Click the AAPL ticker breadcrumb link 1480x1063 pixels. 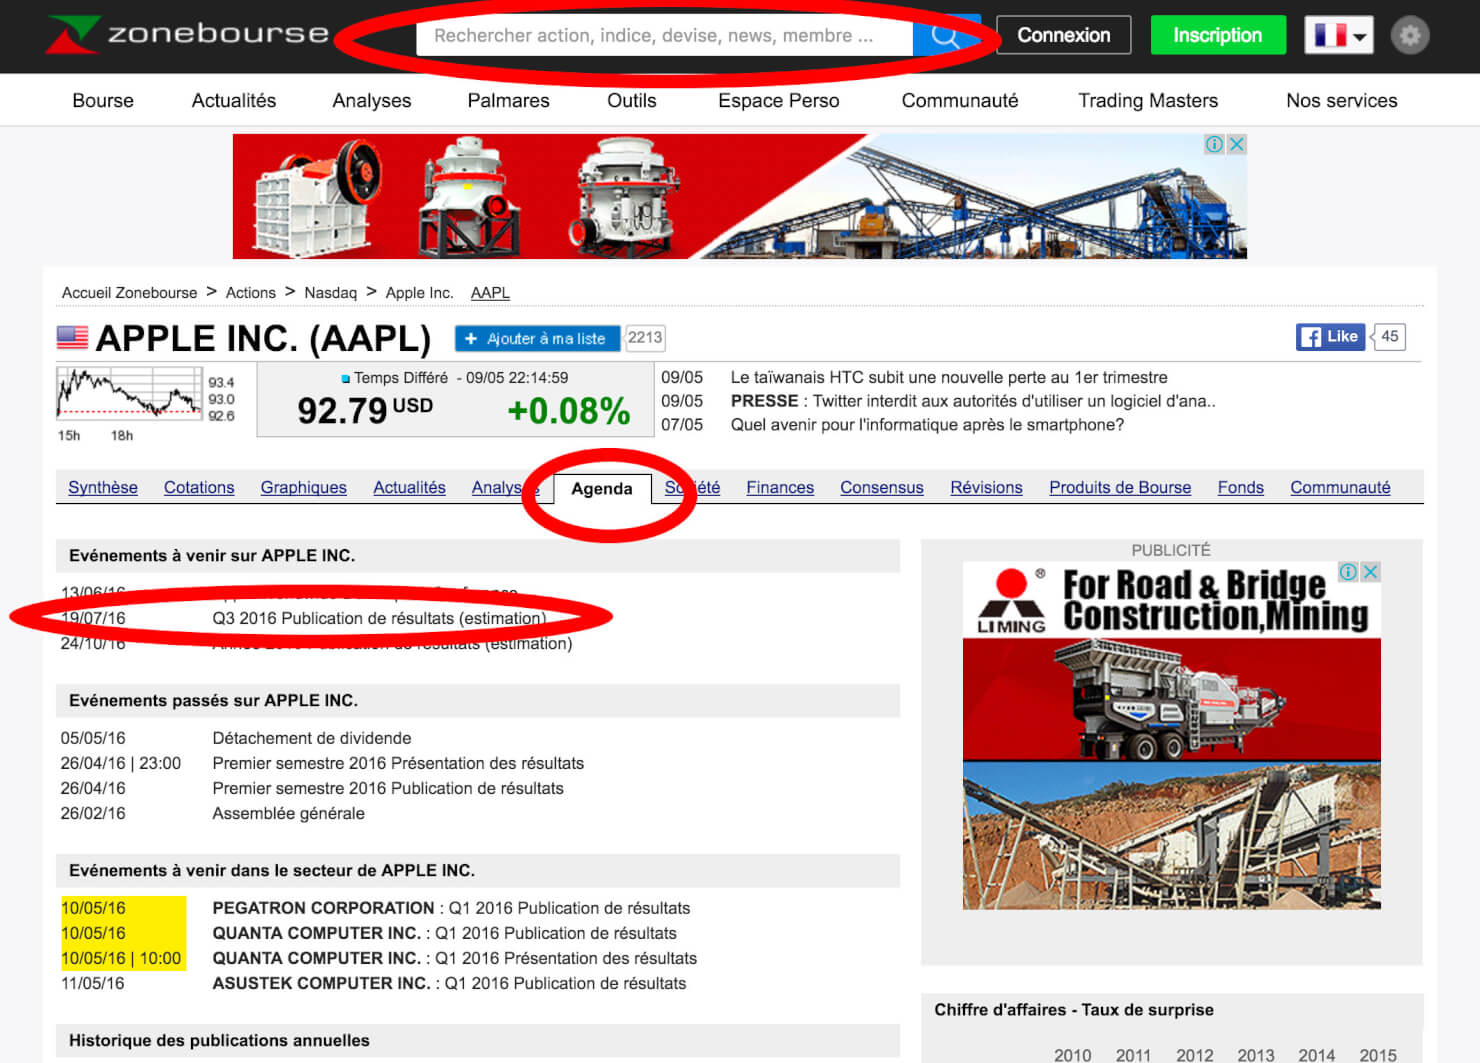(x=490, y=293)
